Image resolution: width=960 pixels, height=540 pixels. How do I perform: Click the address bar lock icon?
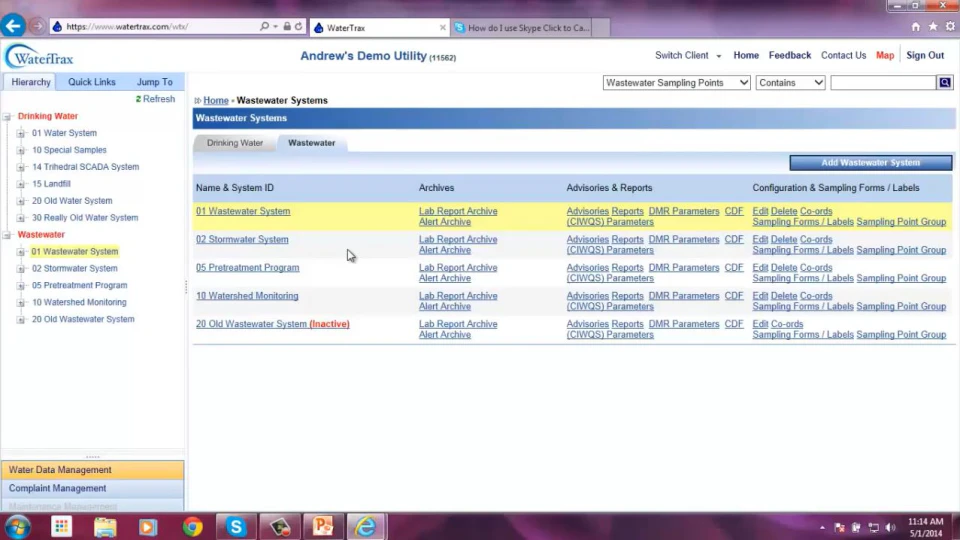coord(287,26)
